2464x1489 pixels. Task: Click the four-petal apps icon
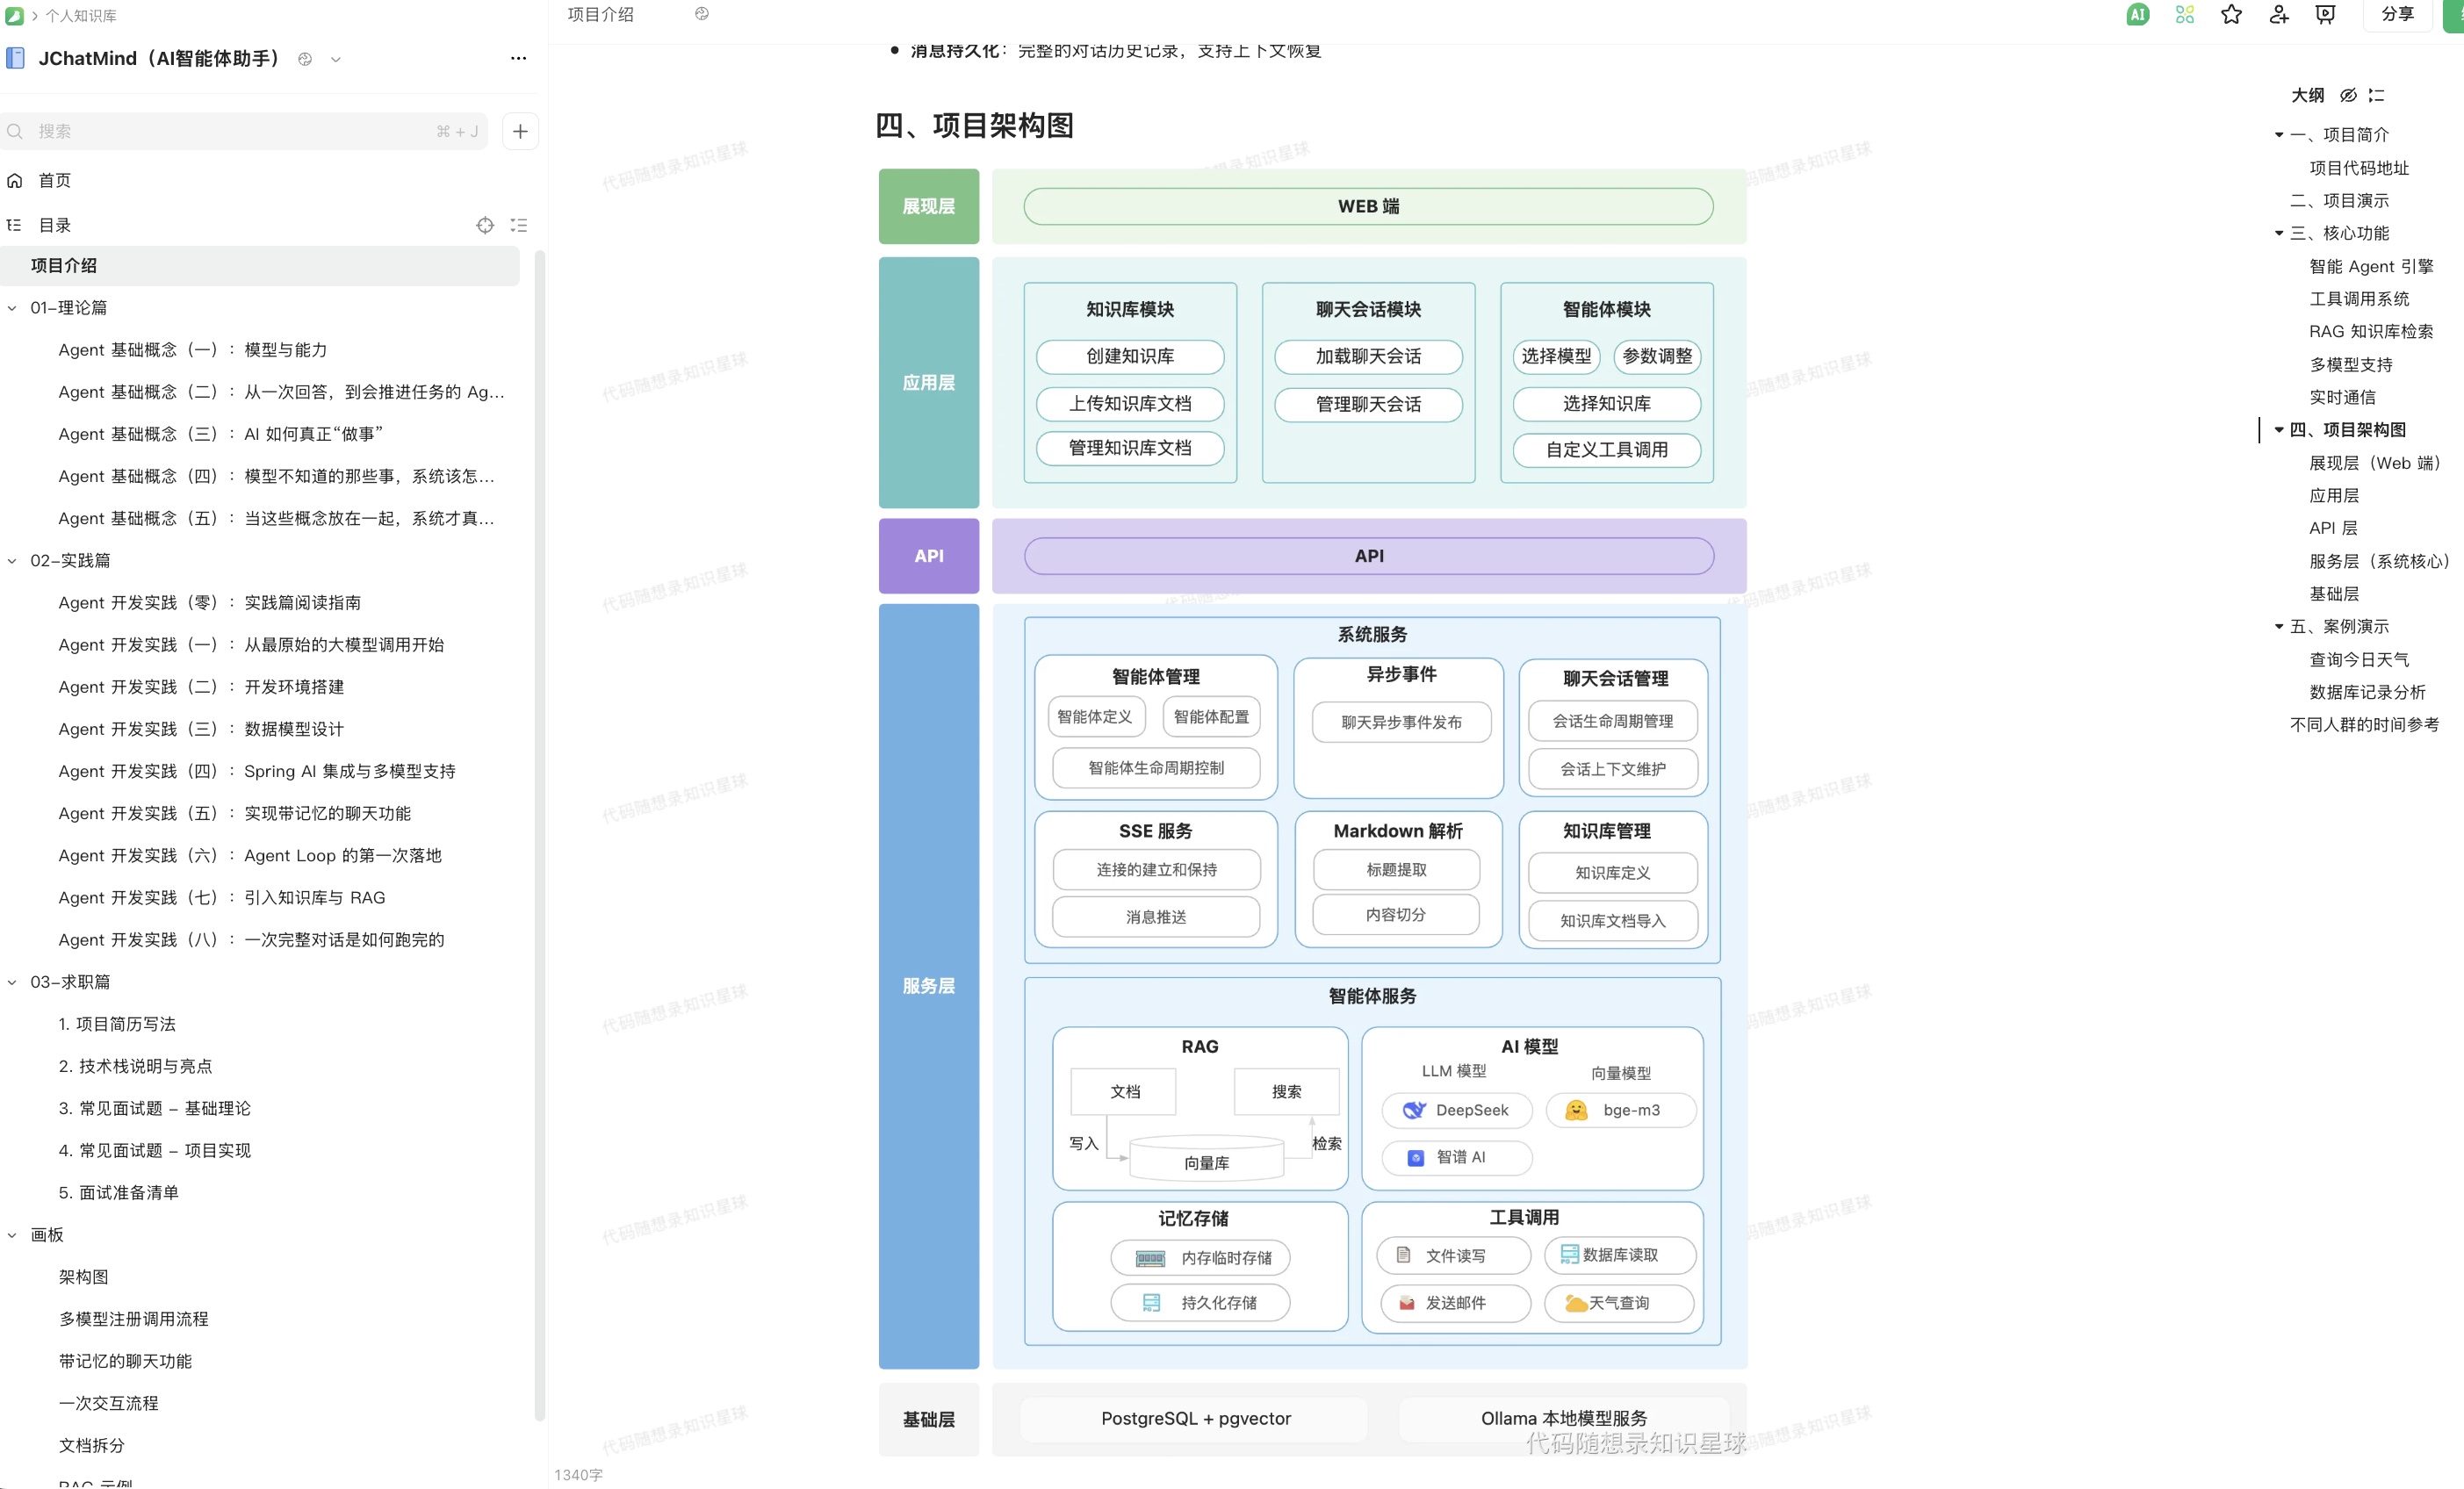(2184, 14)
